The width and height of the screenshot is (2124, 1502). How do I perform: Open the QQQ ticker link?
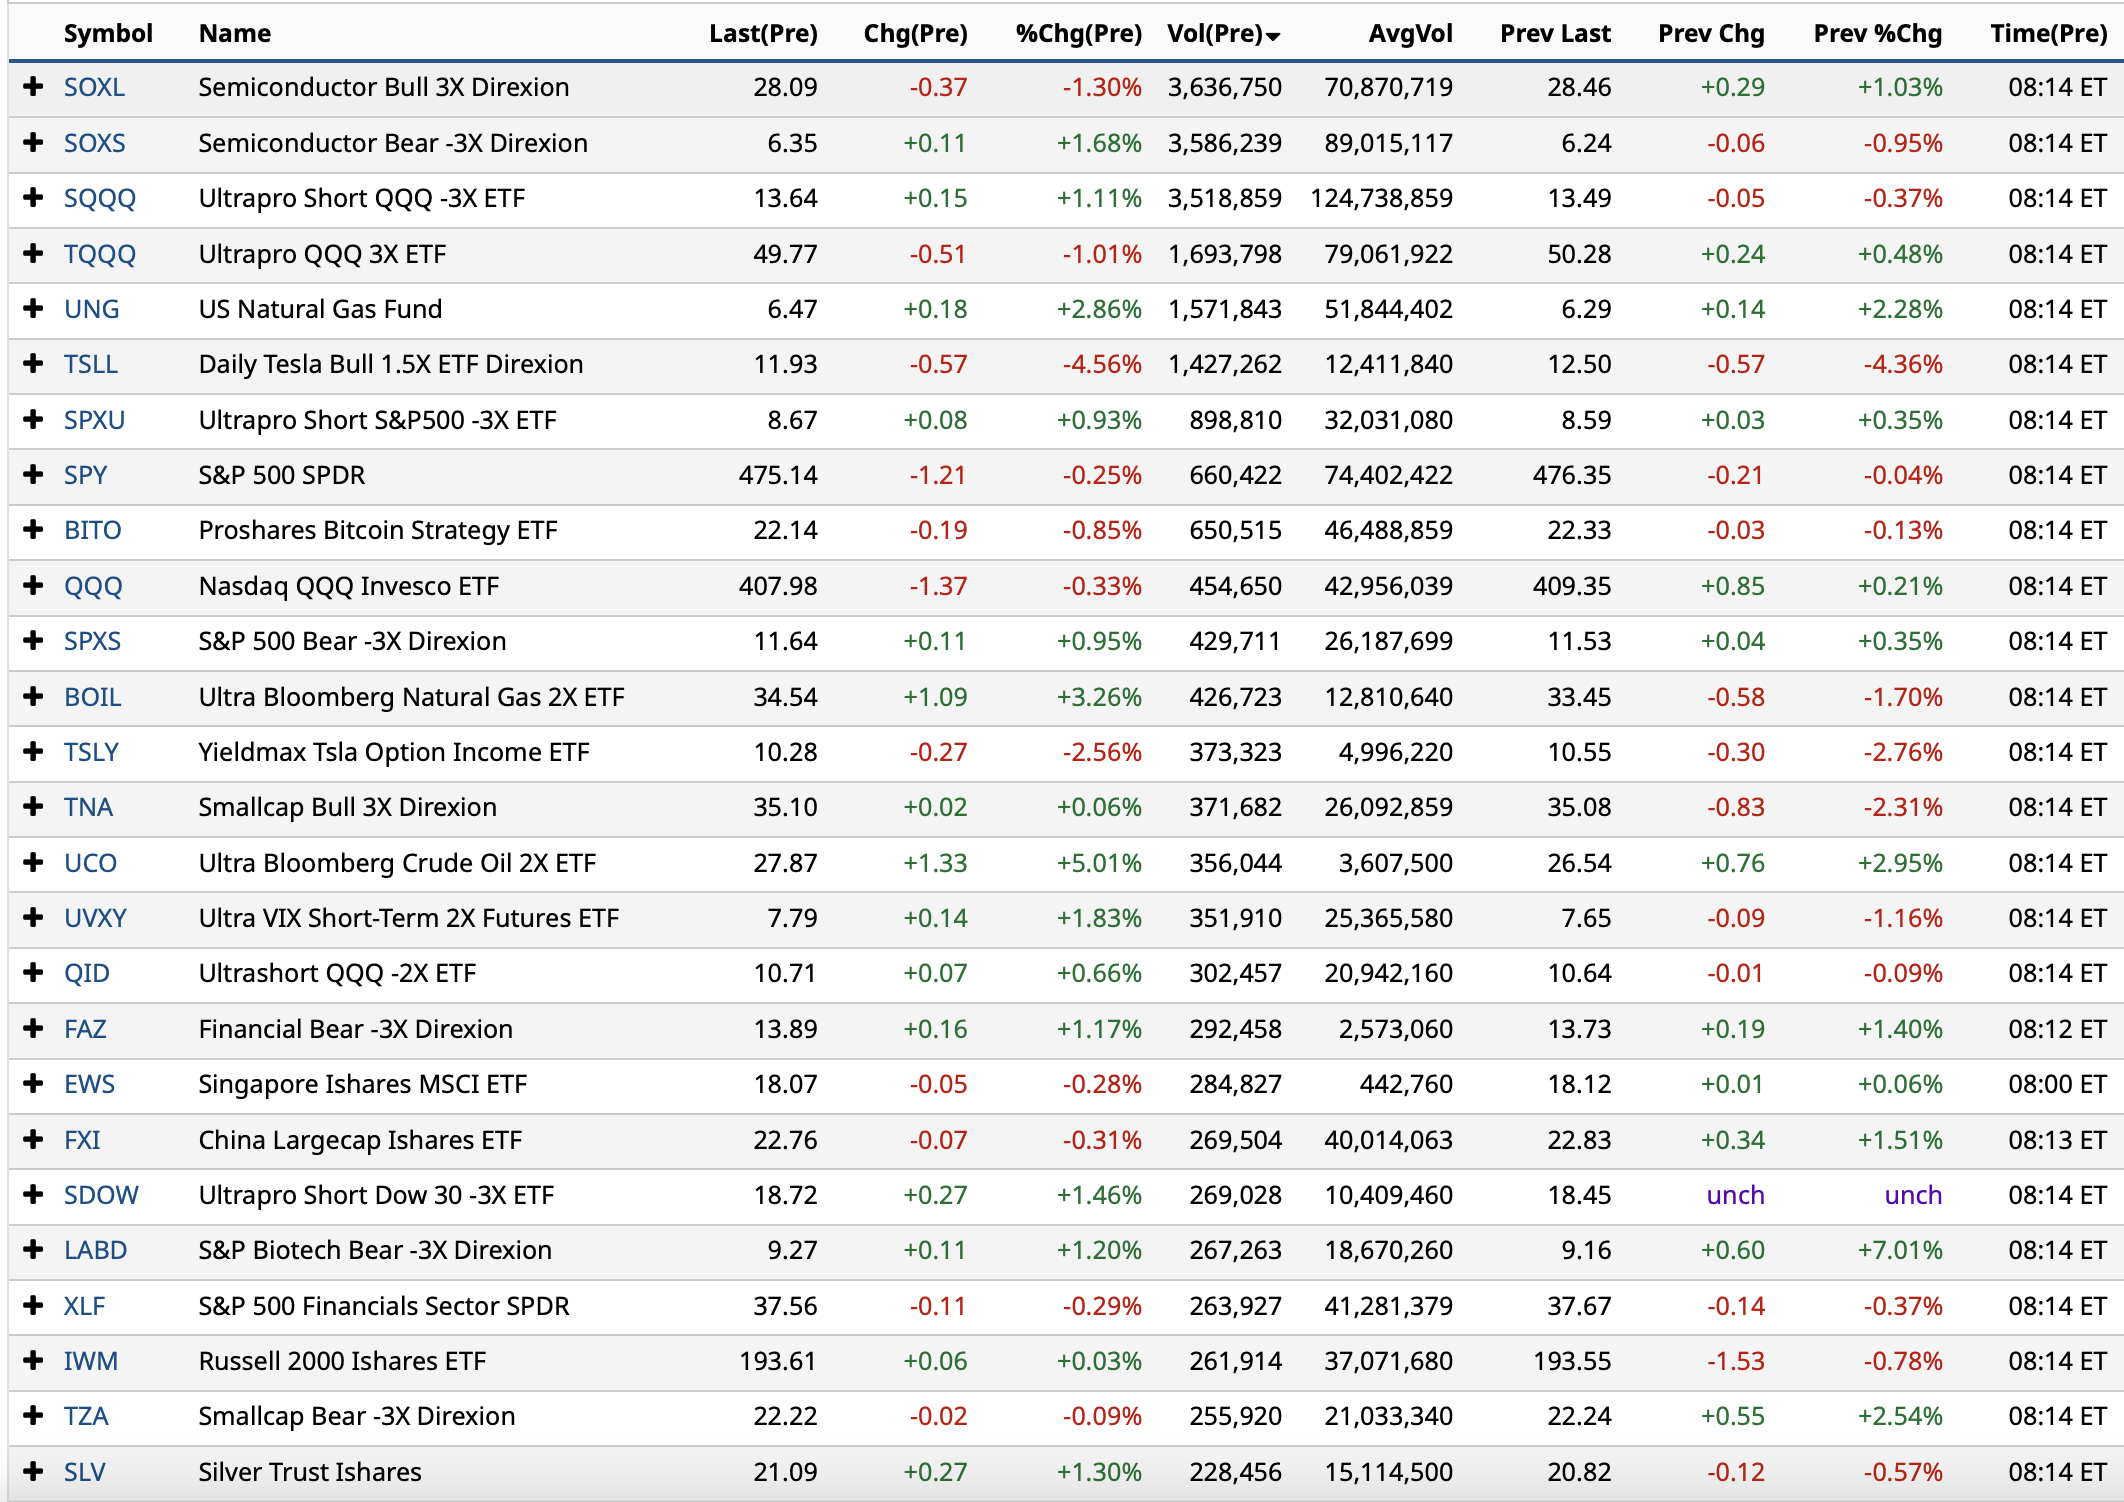pyautogui.click(x=93, y=586)
